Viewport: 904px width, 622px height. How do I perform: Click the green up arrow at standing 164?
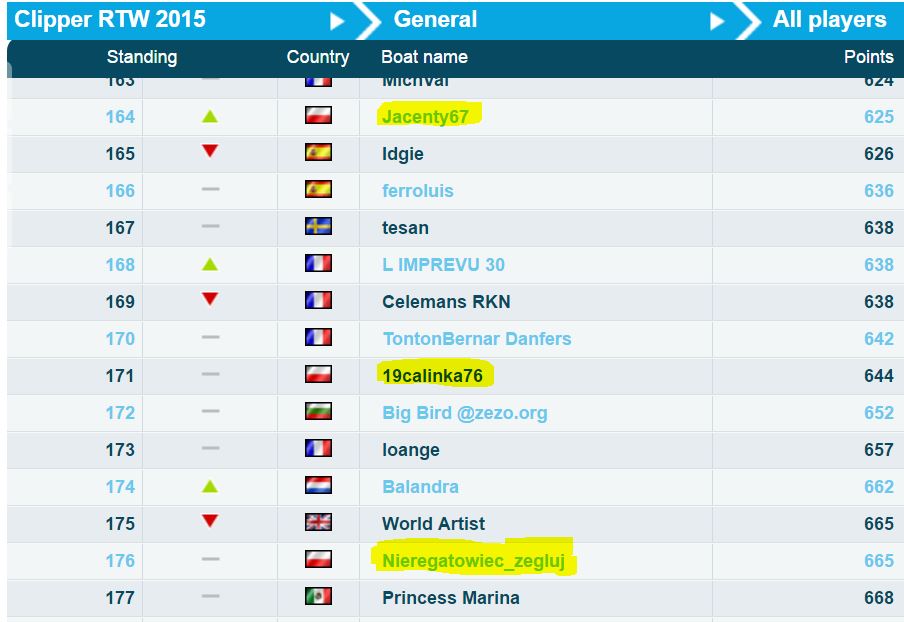point(210,116)
